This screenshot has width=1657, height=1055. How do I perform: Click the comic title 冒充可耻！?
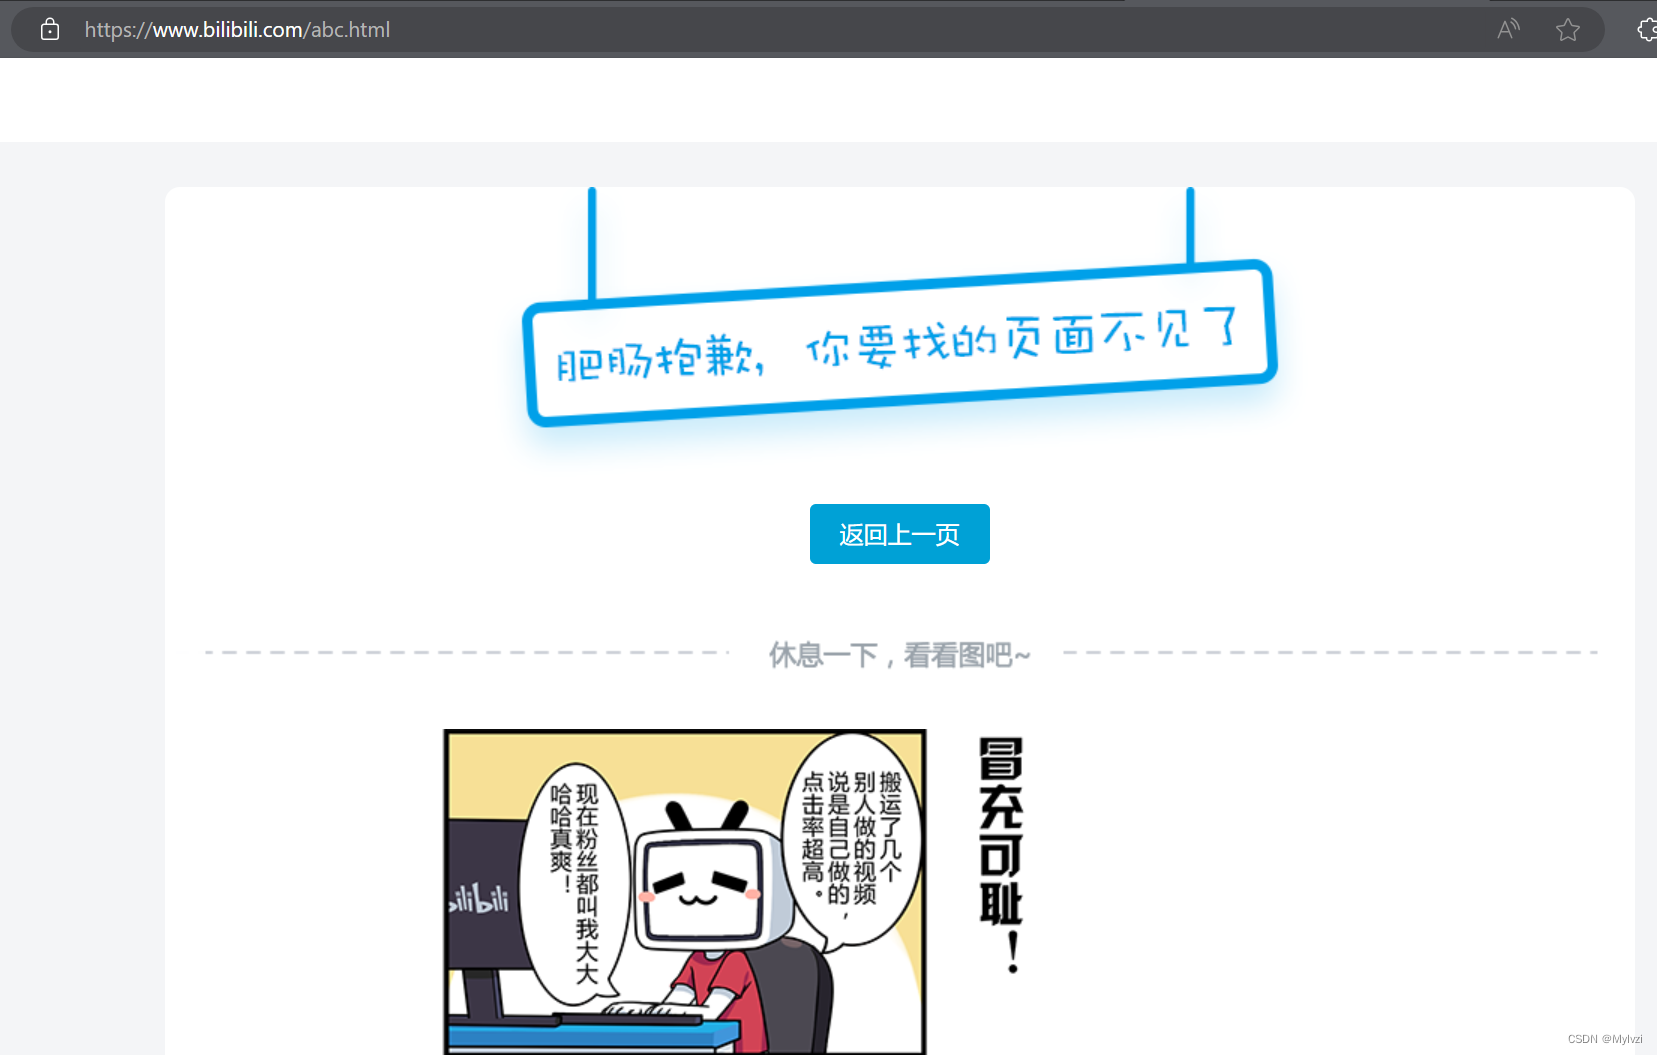coord(1001,855)
